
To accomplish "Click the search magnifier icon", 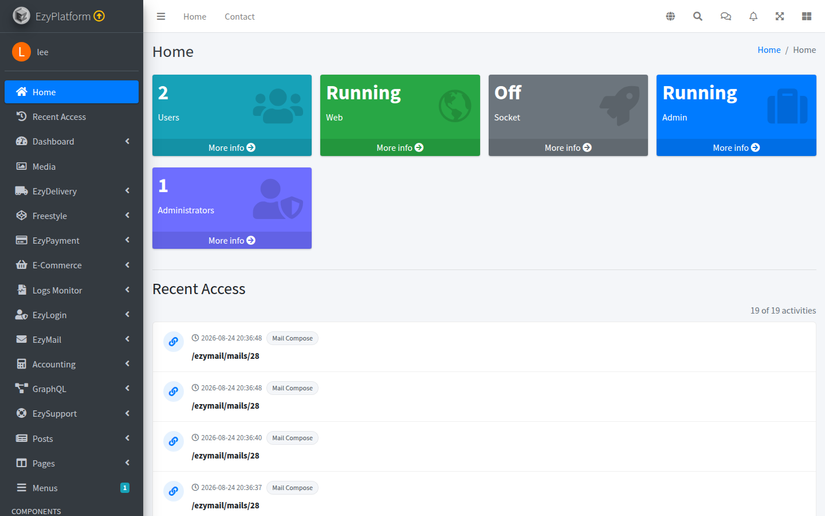I will pos(698,16).
